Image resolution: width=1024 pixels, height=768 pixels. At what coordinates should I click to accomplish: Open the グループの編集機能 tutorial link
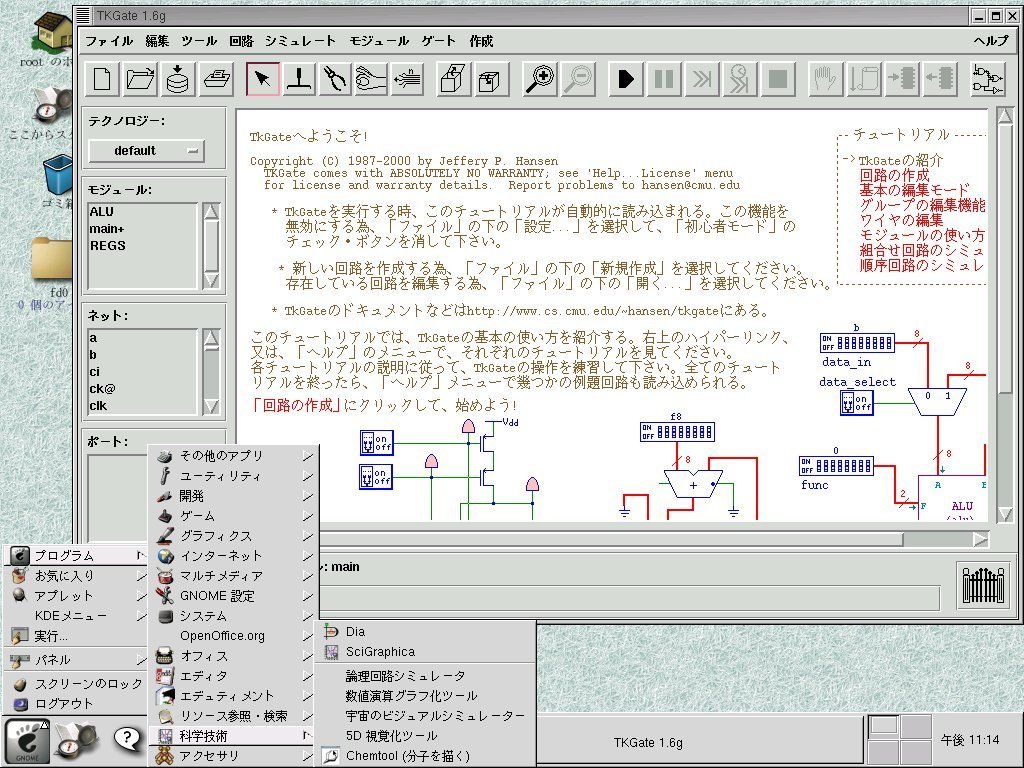(922, 205)
